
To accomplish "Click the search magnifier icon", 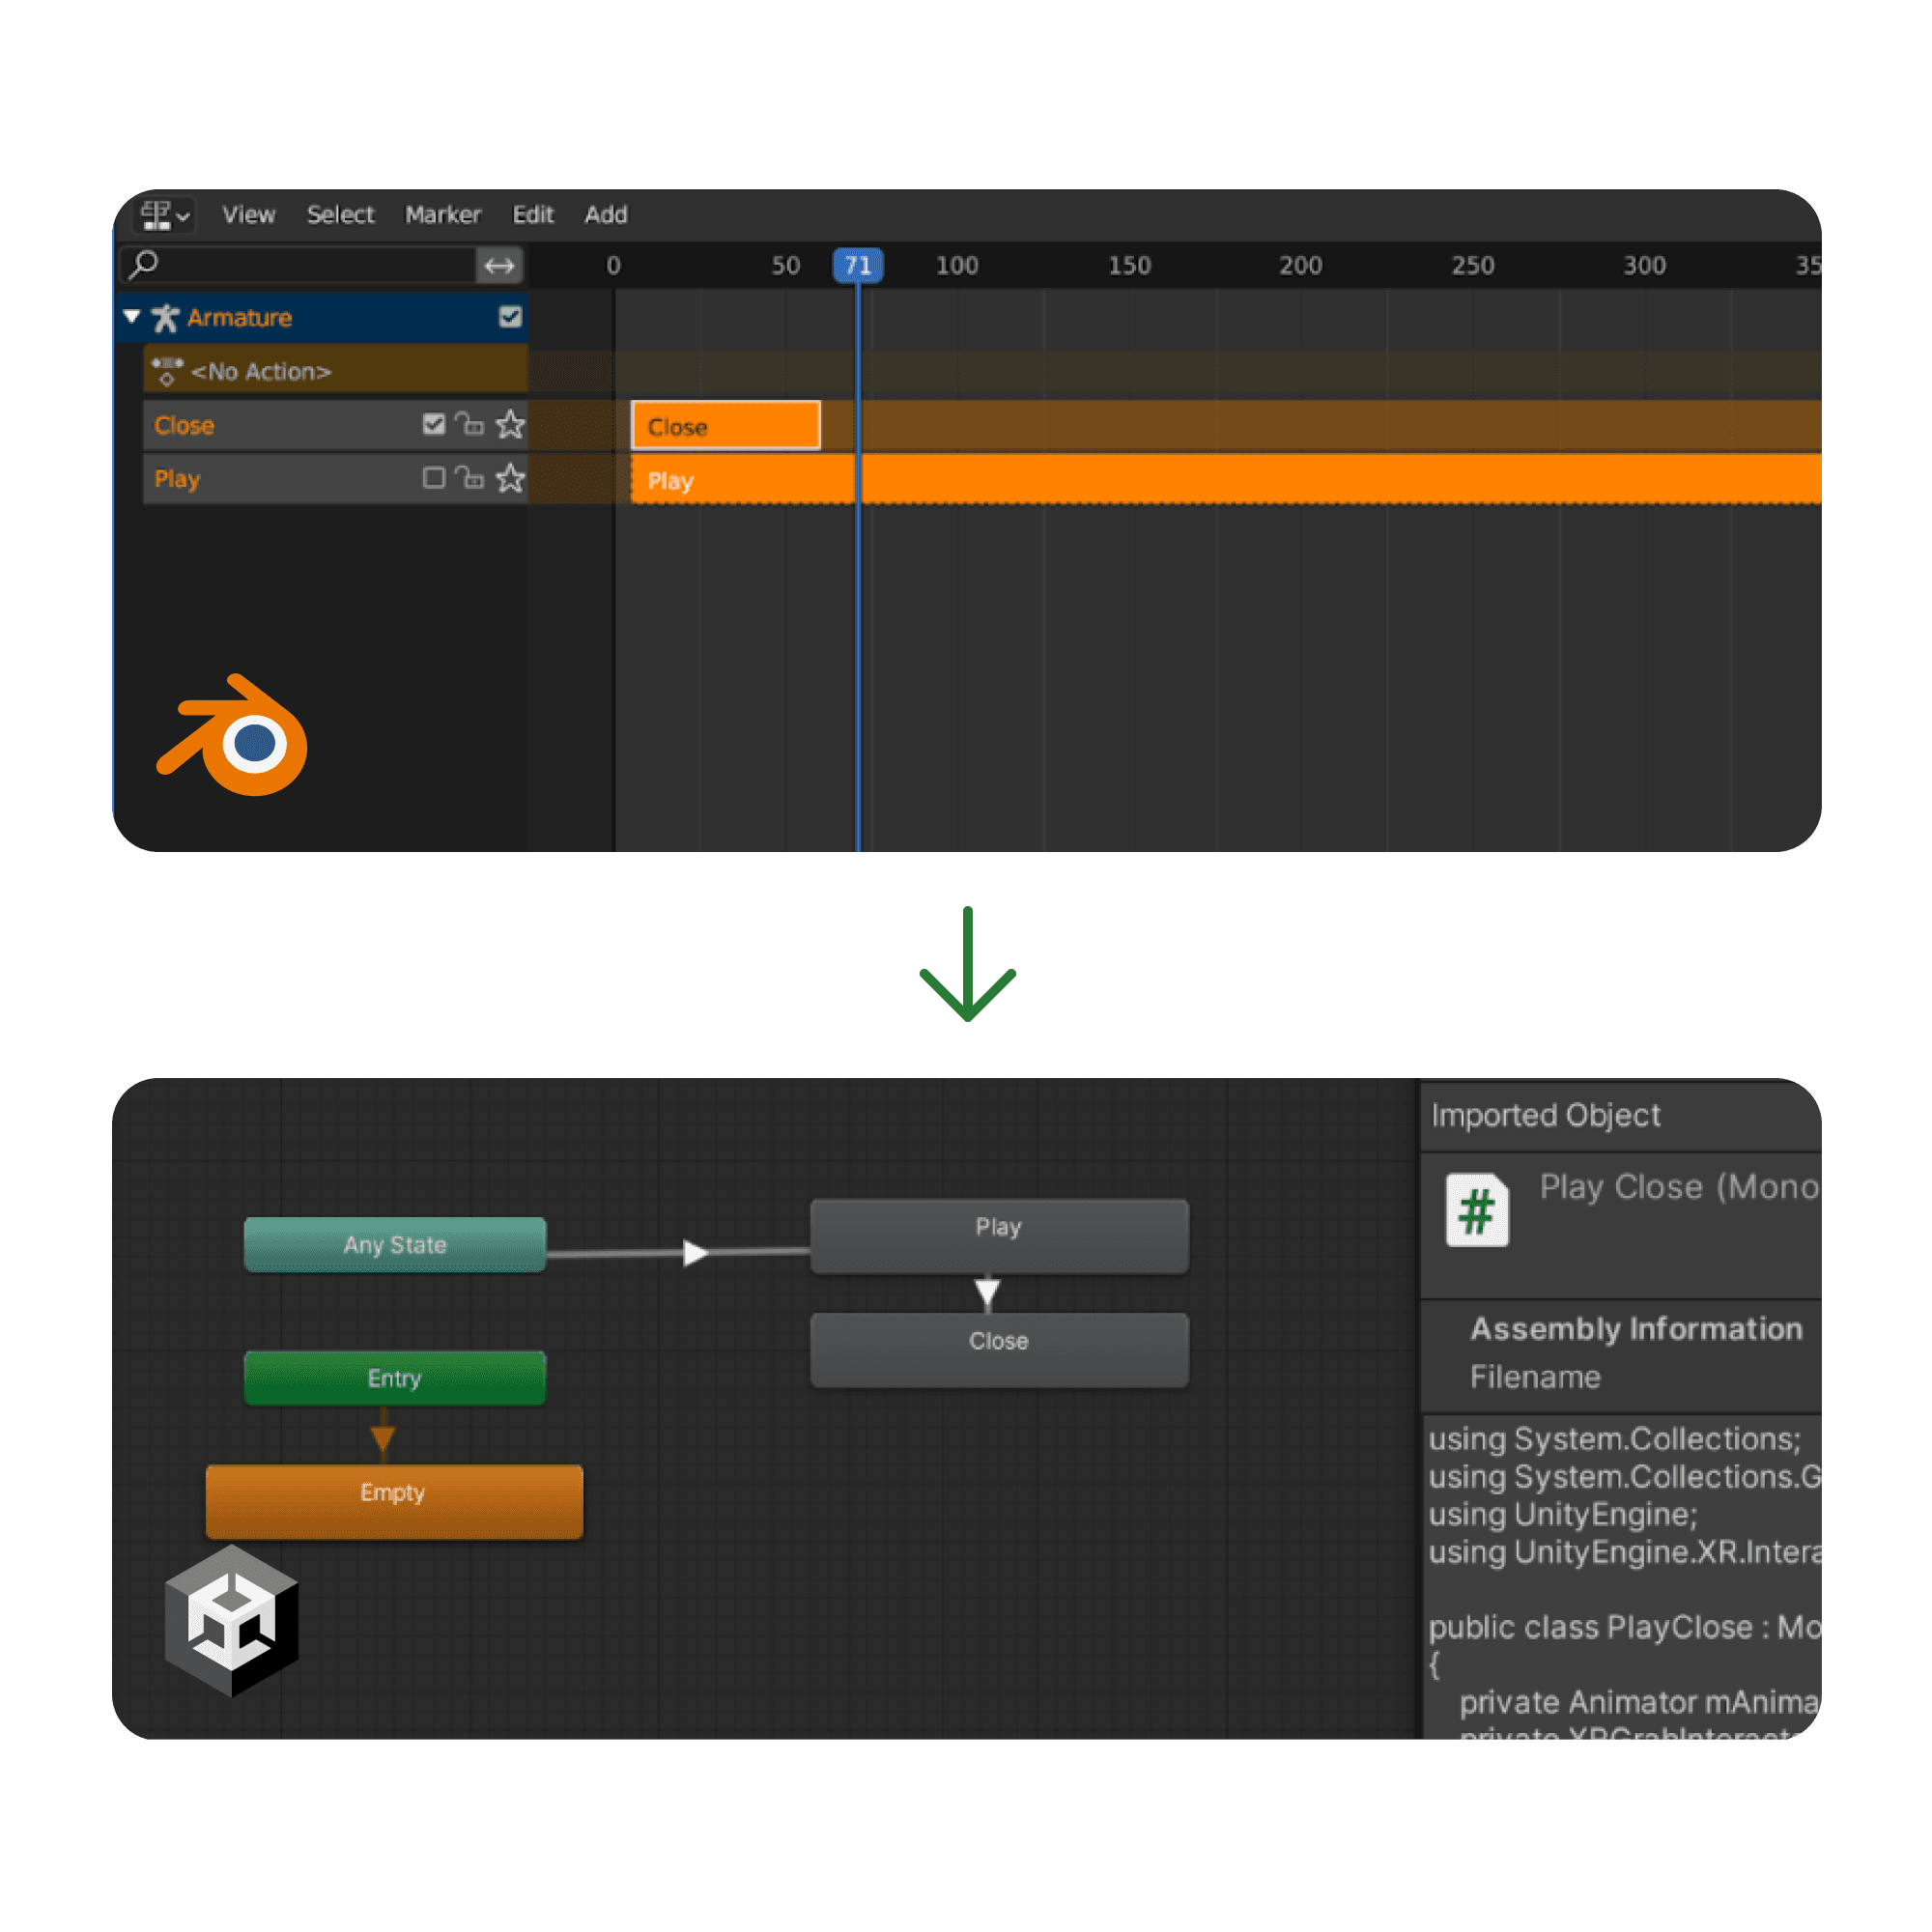I will 145,264.
